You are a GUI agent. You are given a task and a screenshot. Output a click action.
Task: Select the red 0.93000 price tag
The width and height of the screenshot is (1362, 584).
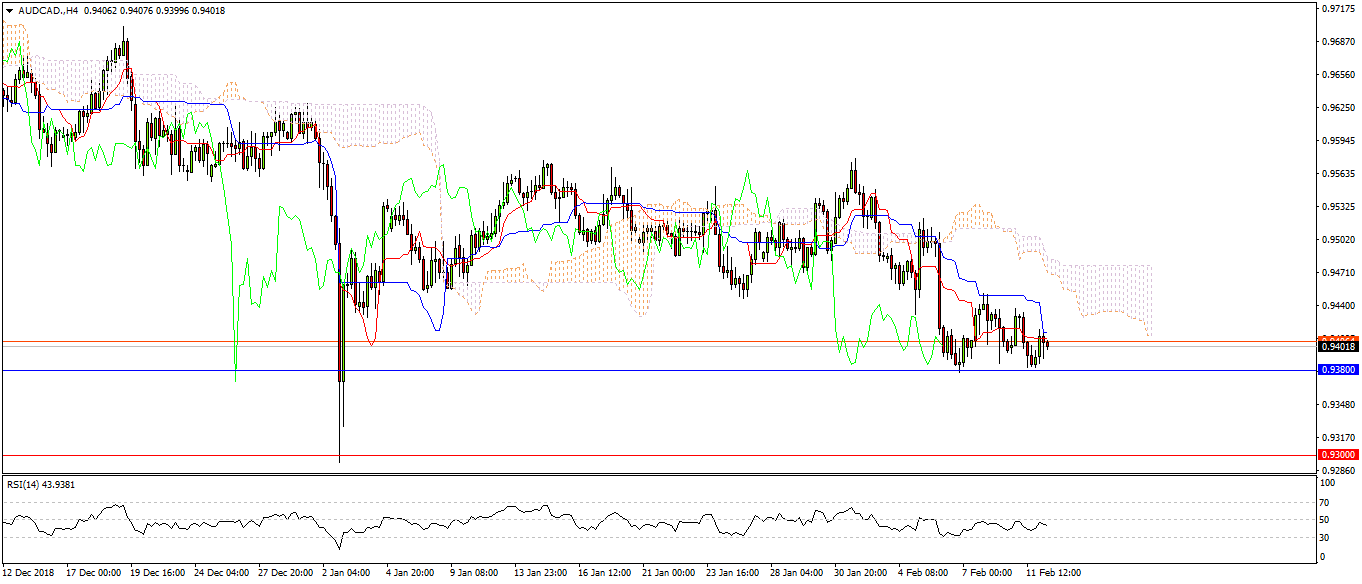click(1338, 455)
